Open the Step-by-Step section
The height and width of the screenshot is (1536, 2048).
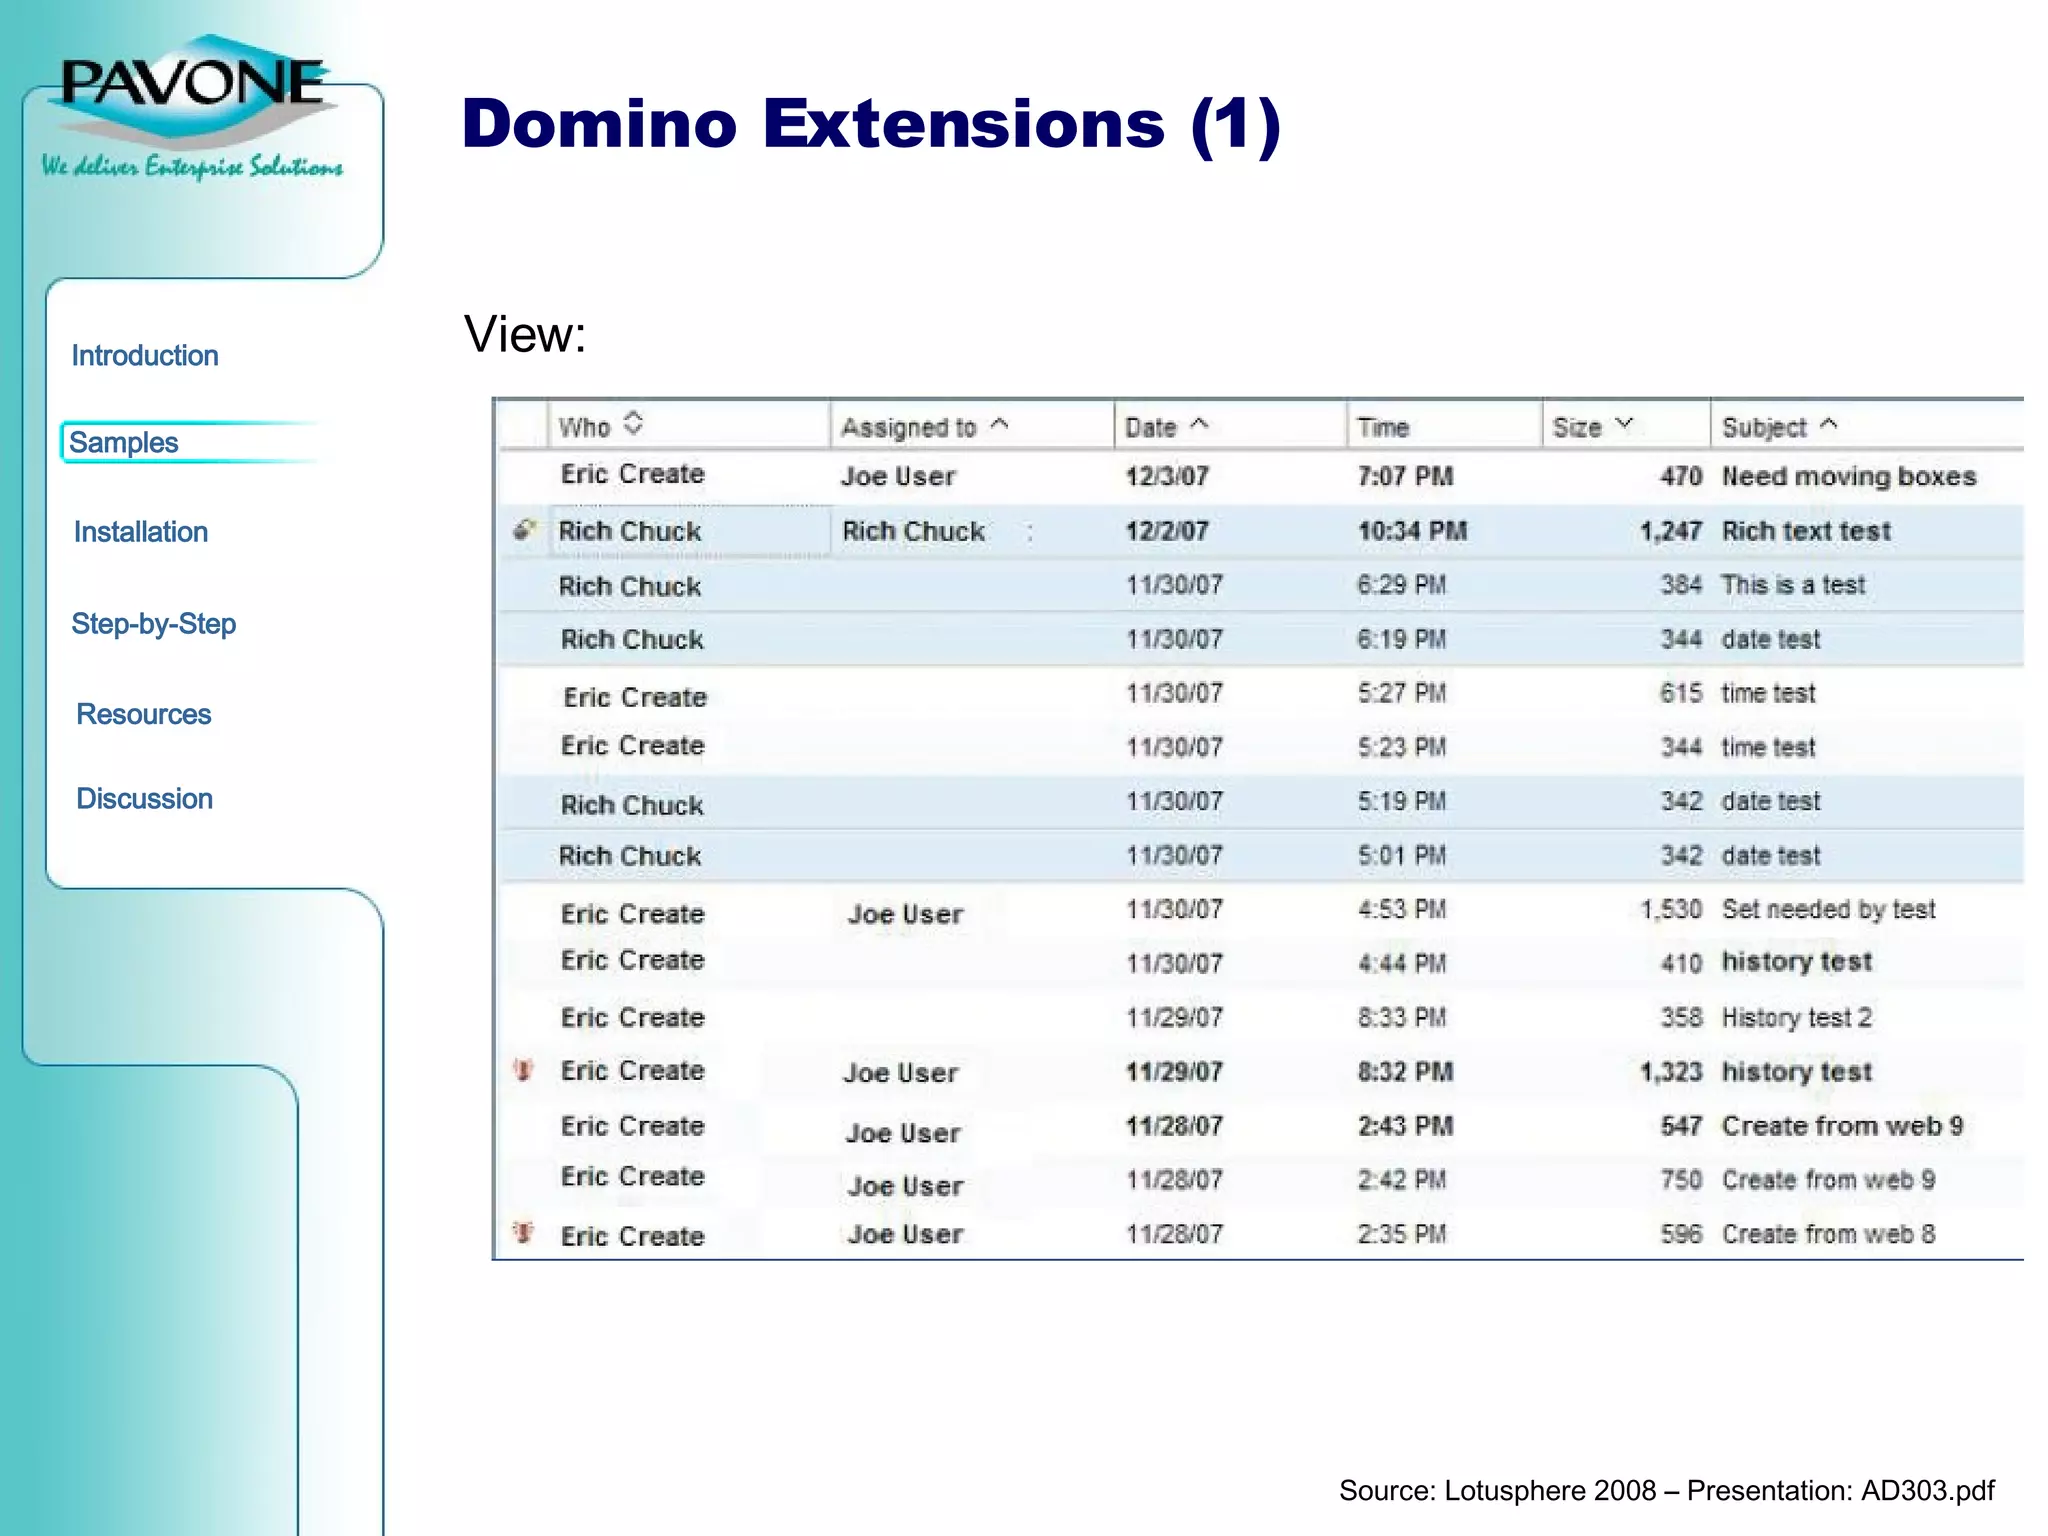click(154, 624)
